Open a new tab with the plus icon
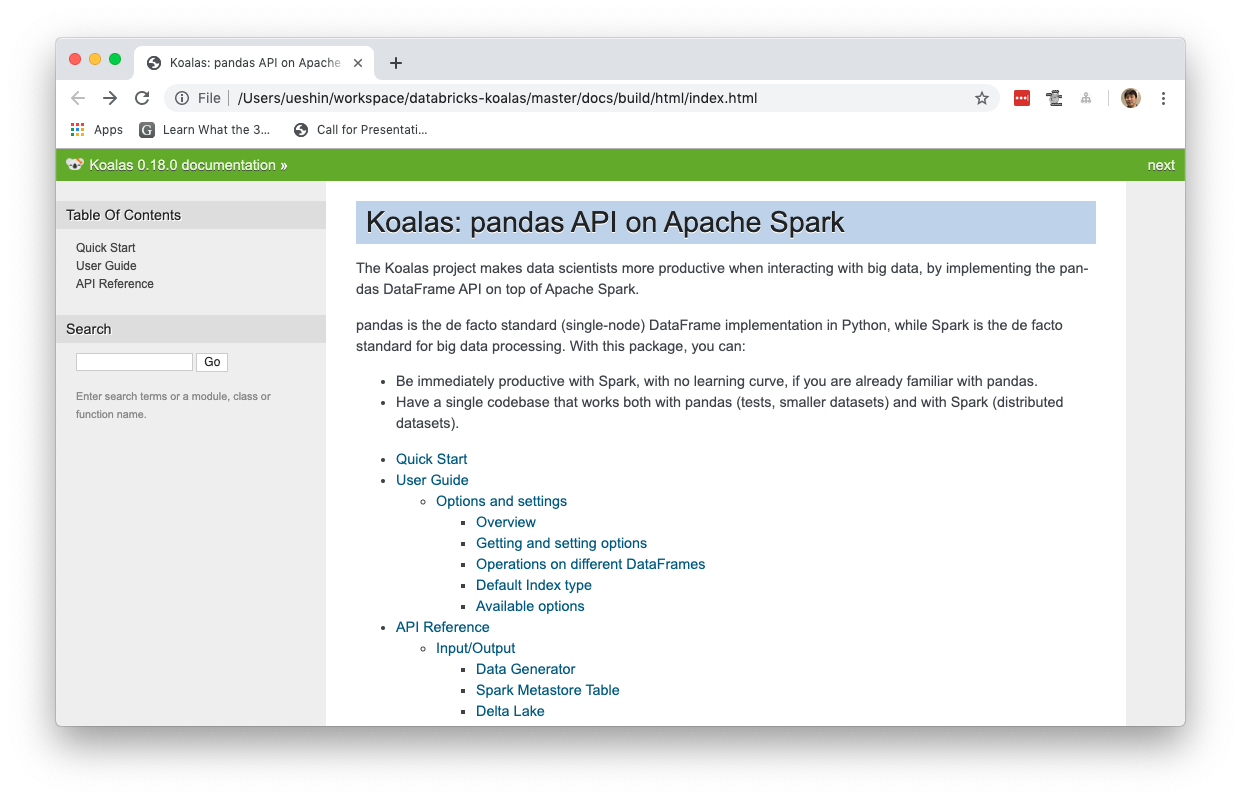 click(396, 63)
